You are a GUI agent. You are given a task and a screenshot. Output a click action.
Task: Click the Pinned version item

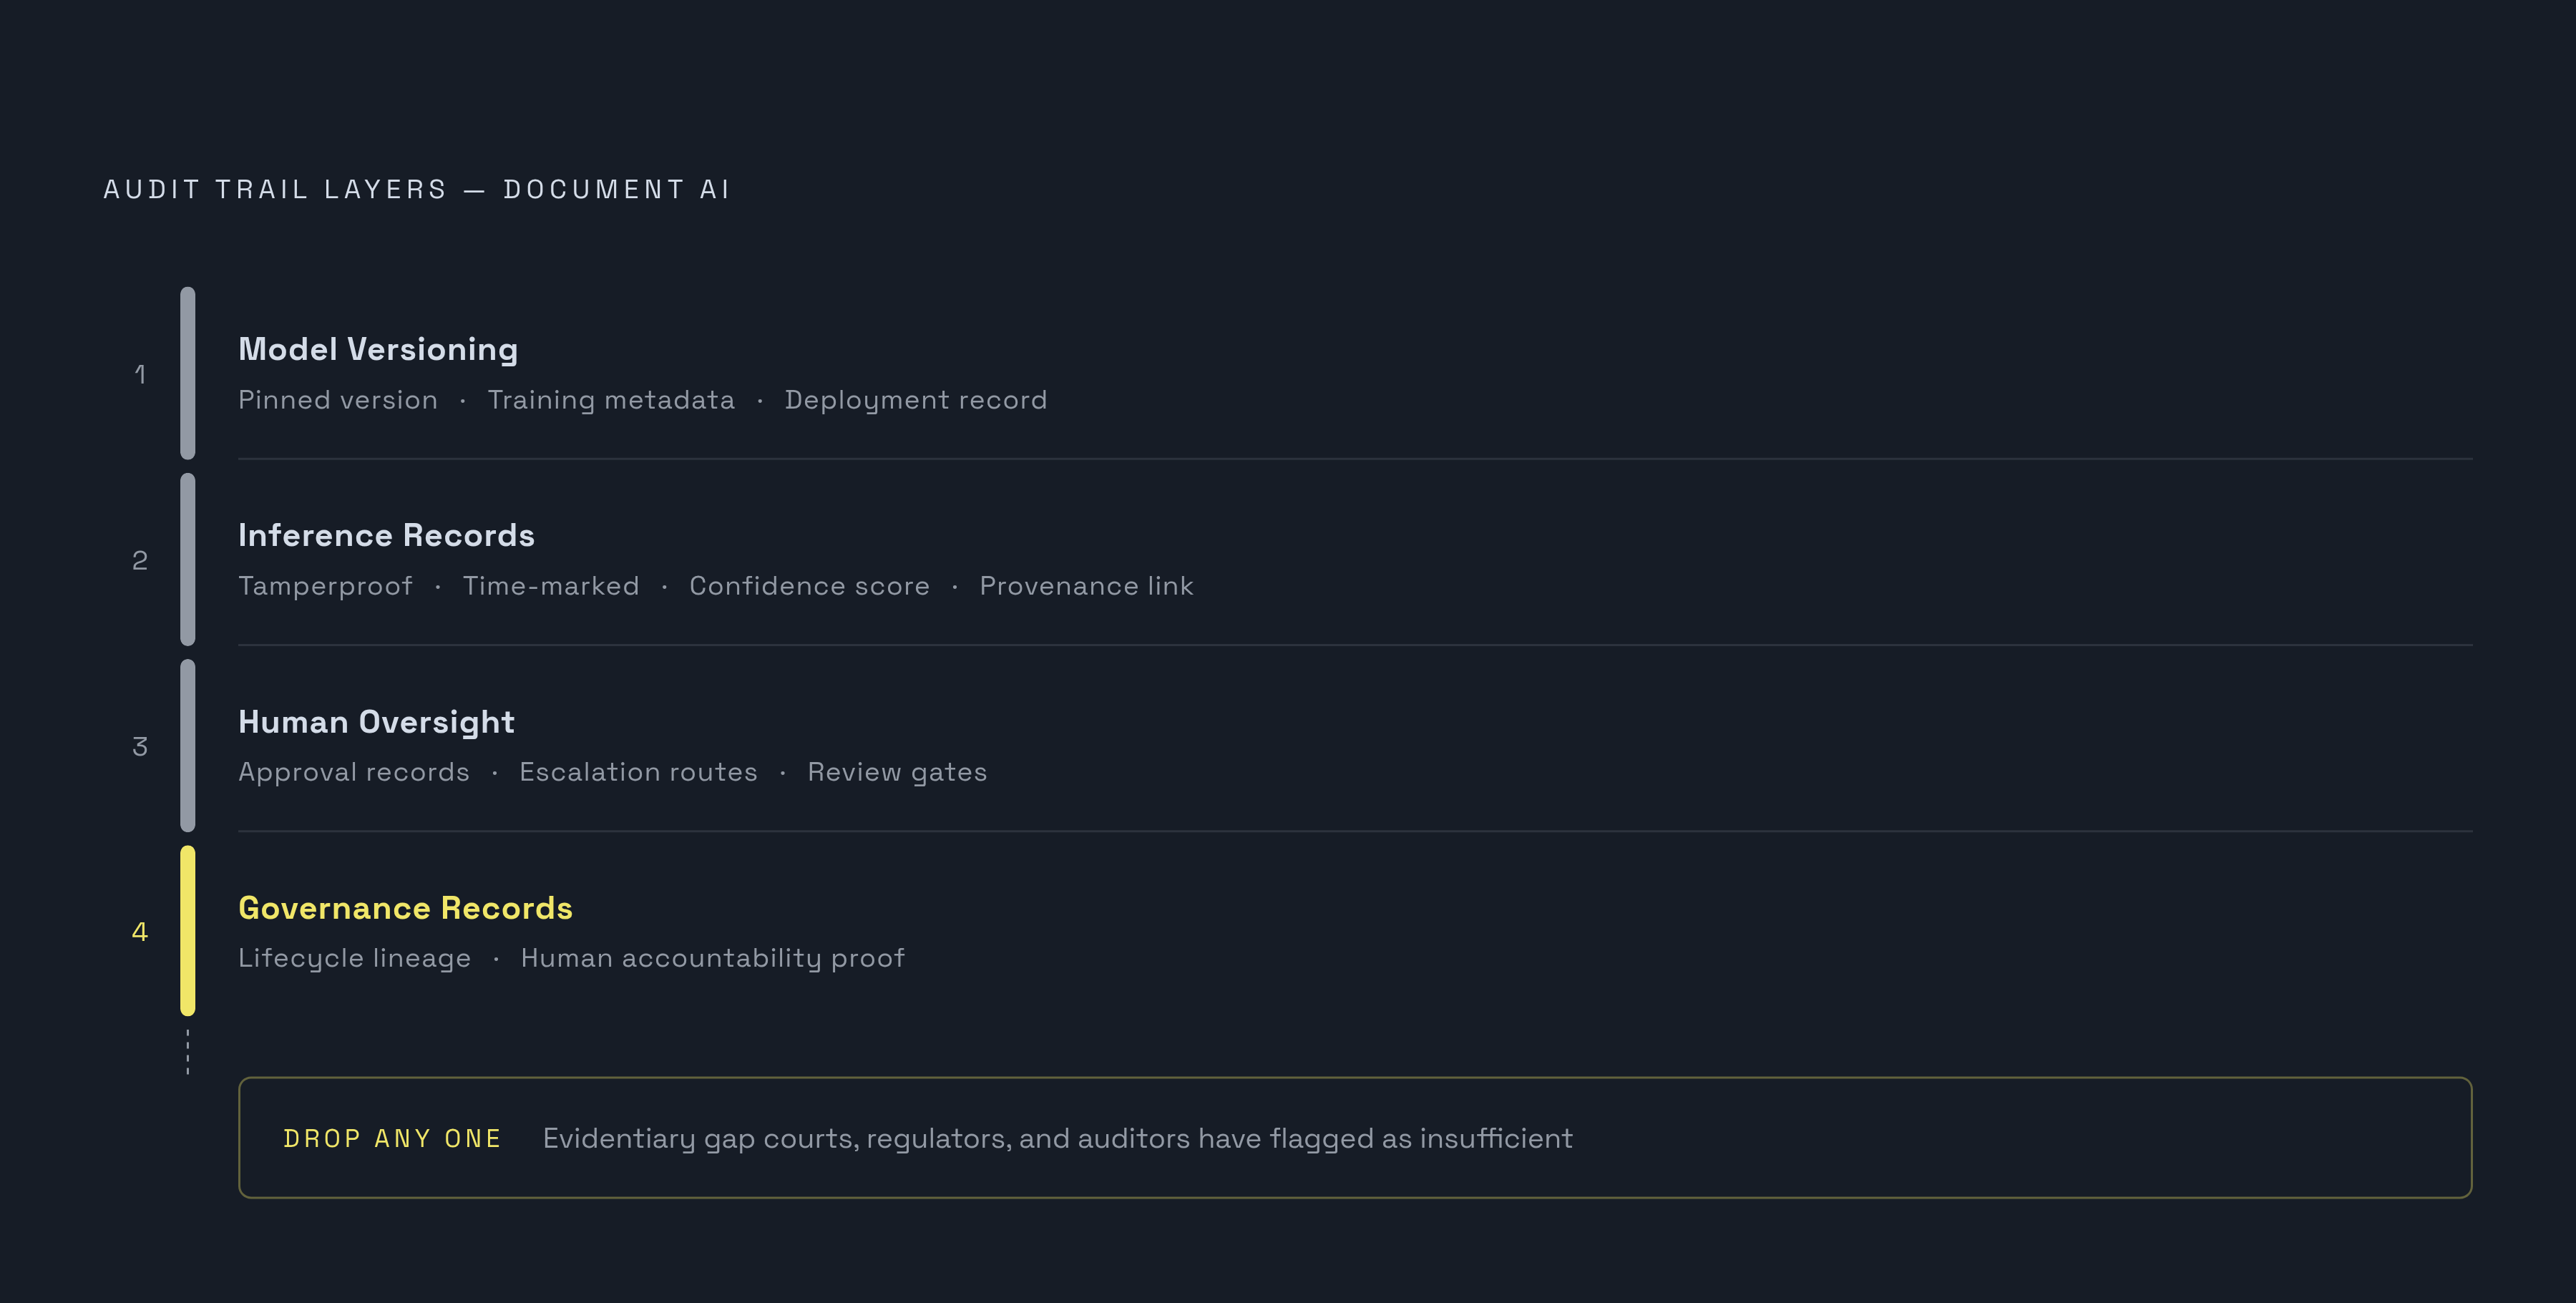pos(338,400)
